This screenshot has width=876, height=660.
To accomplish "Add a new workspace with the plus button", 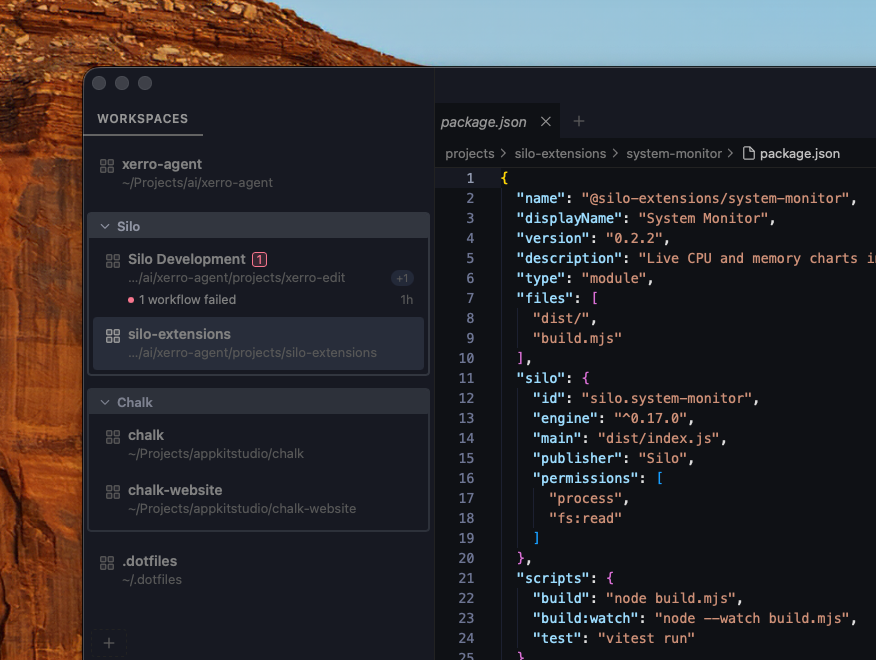I will click(109, 643).
